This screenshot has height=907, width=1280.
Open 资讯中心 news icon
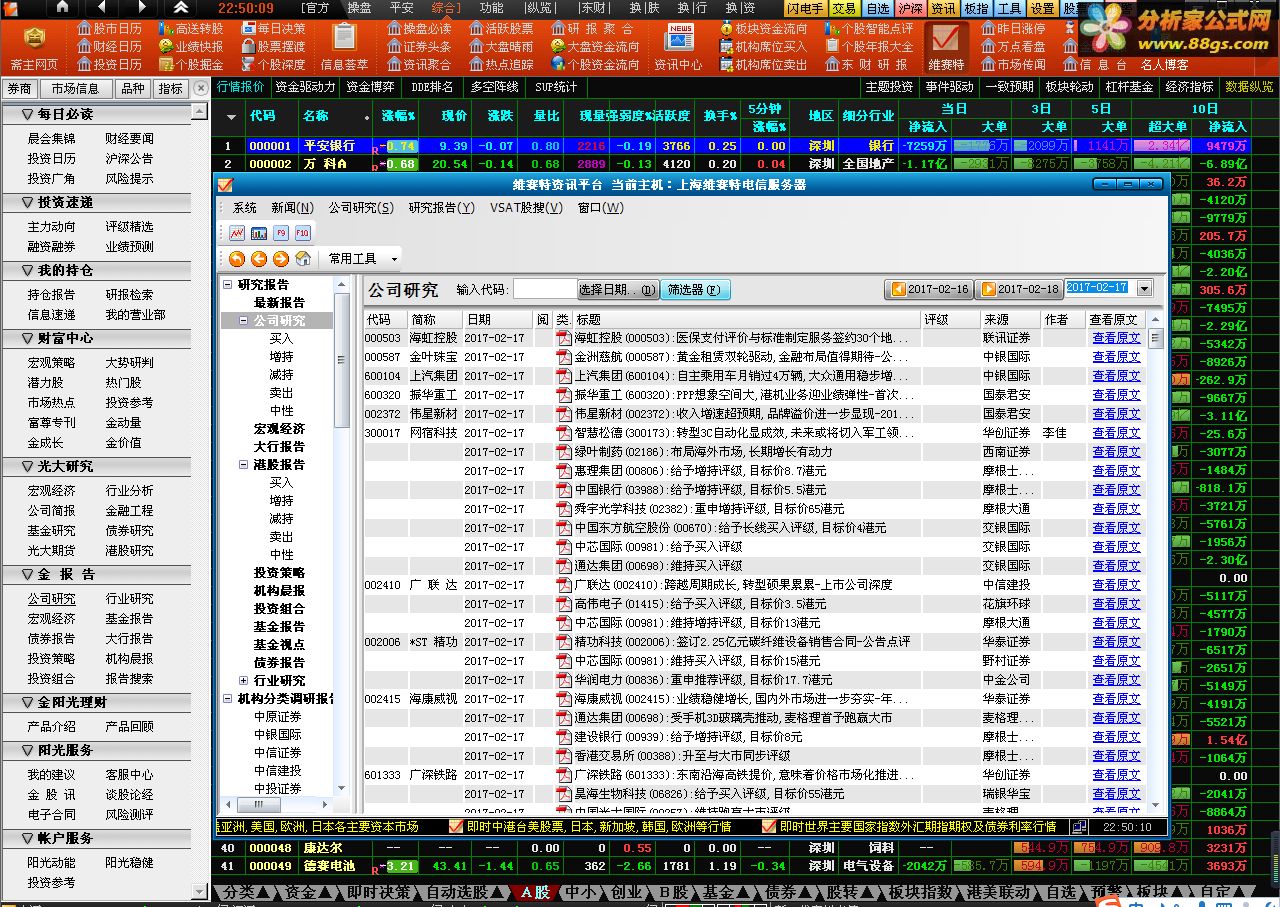[679, 37]
